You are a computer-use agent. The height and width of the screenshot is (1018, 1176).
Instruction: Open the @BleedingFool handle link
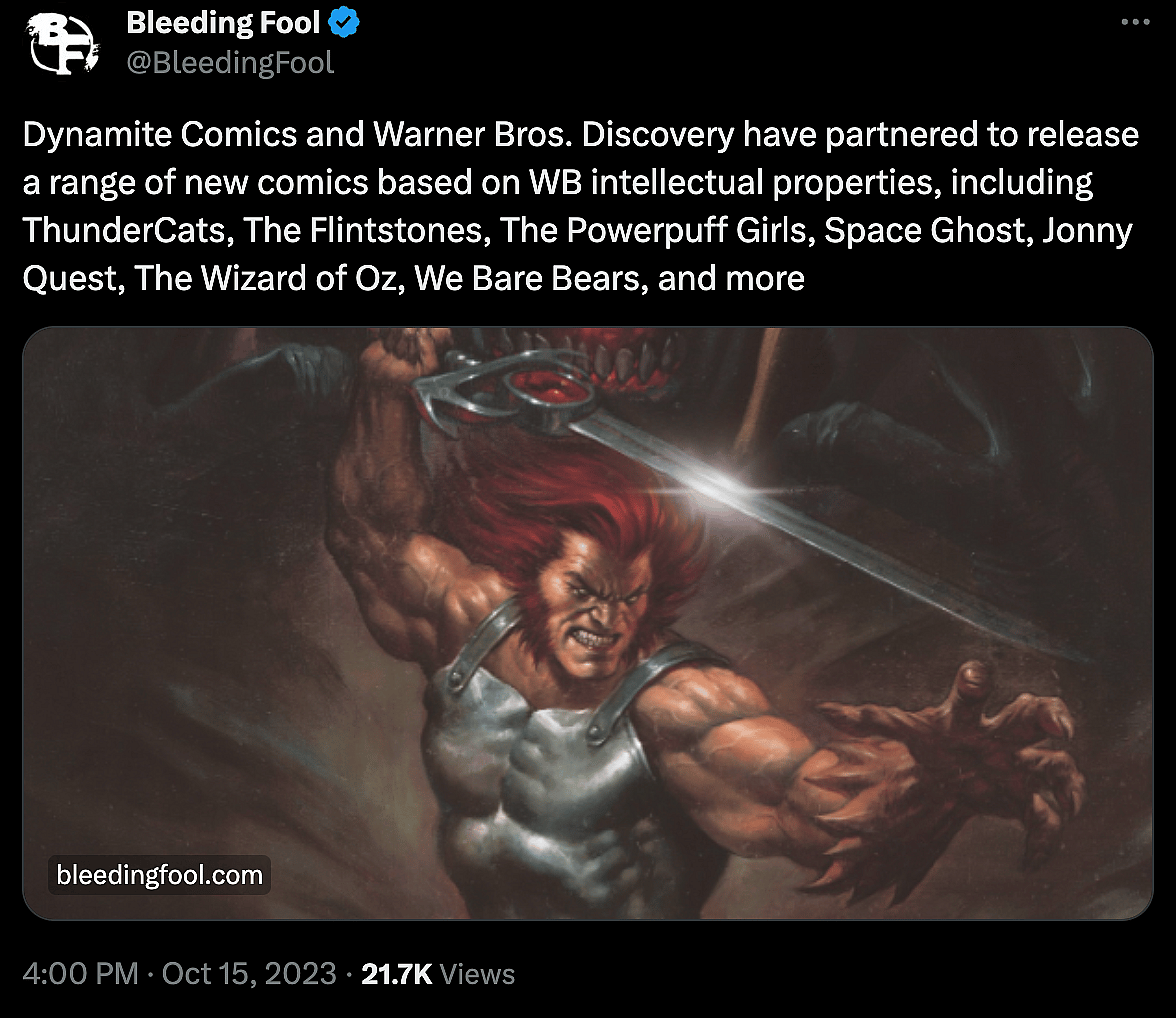point(230,62)
